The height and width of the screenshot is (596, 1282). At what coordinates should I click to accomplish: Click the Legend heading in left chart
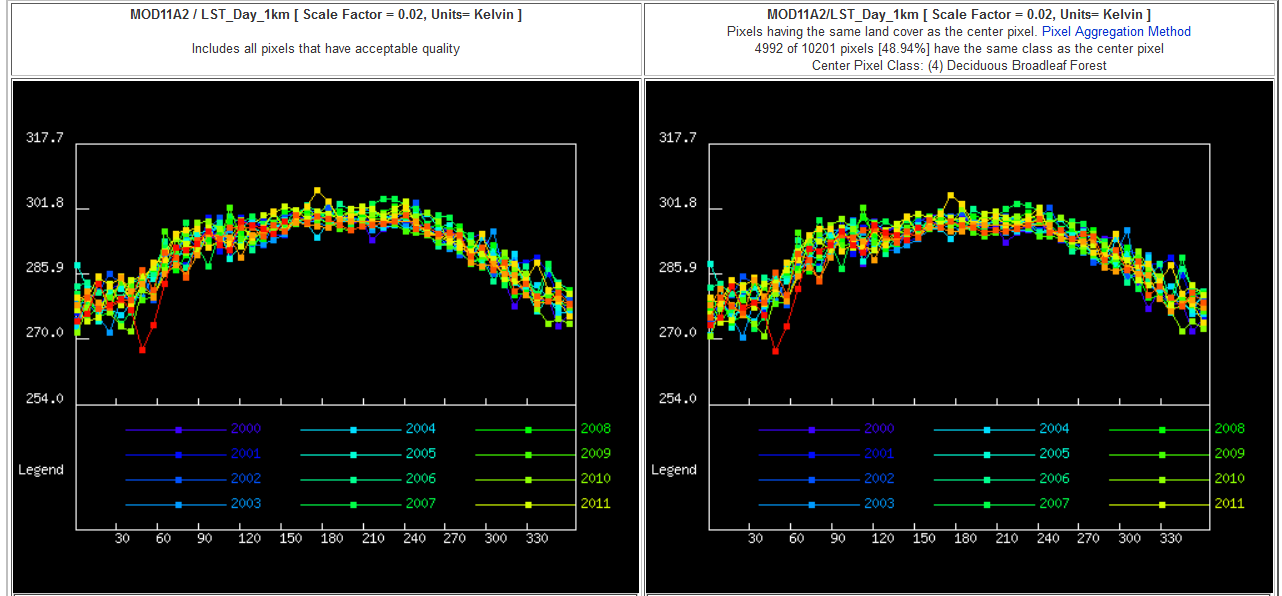pyautogui.click(x=41, y=470)
